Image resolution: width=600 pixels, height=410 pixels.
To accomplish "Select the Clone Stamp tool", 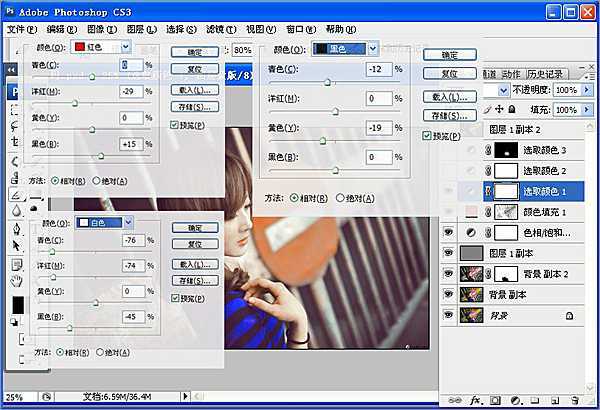I will [x=15, y=177].
